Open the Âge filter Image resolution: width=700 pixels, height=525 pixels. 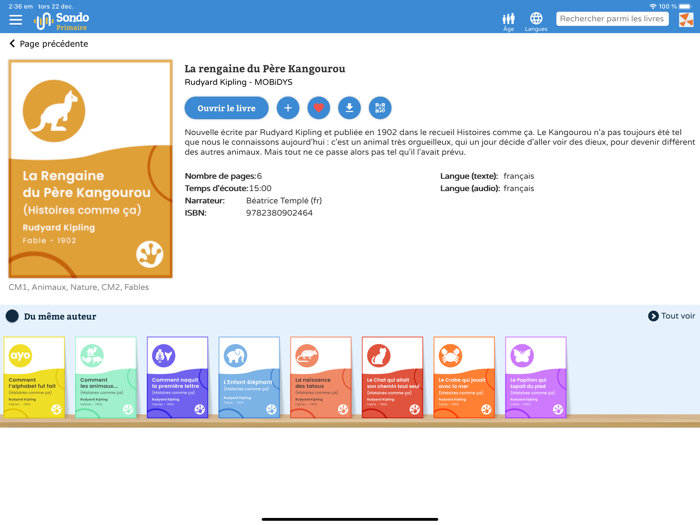[508, 21]
